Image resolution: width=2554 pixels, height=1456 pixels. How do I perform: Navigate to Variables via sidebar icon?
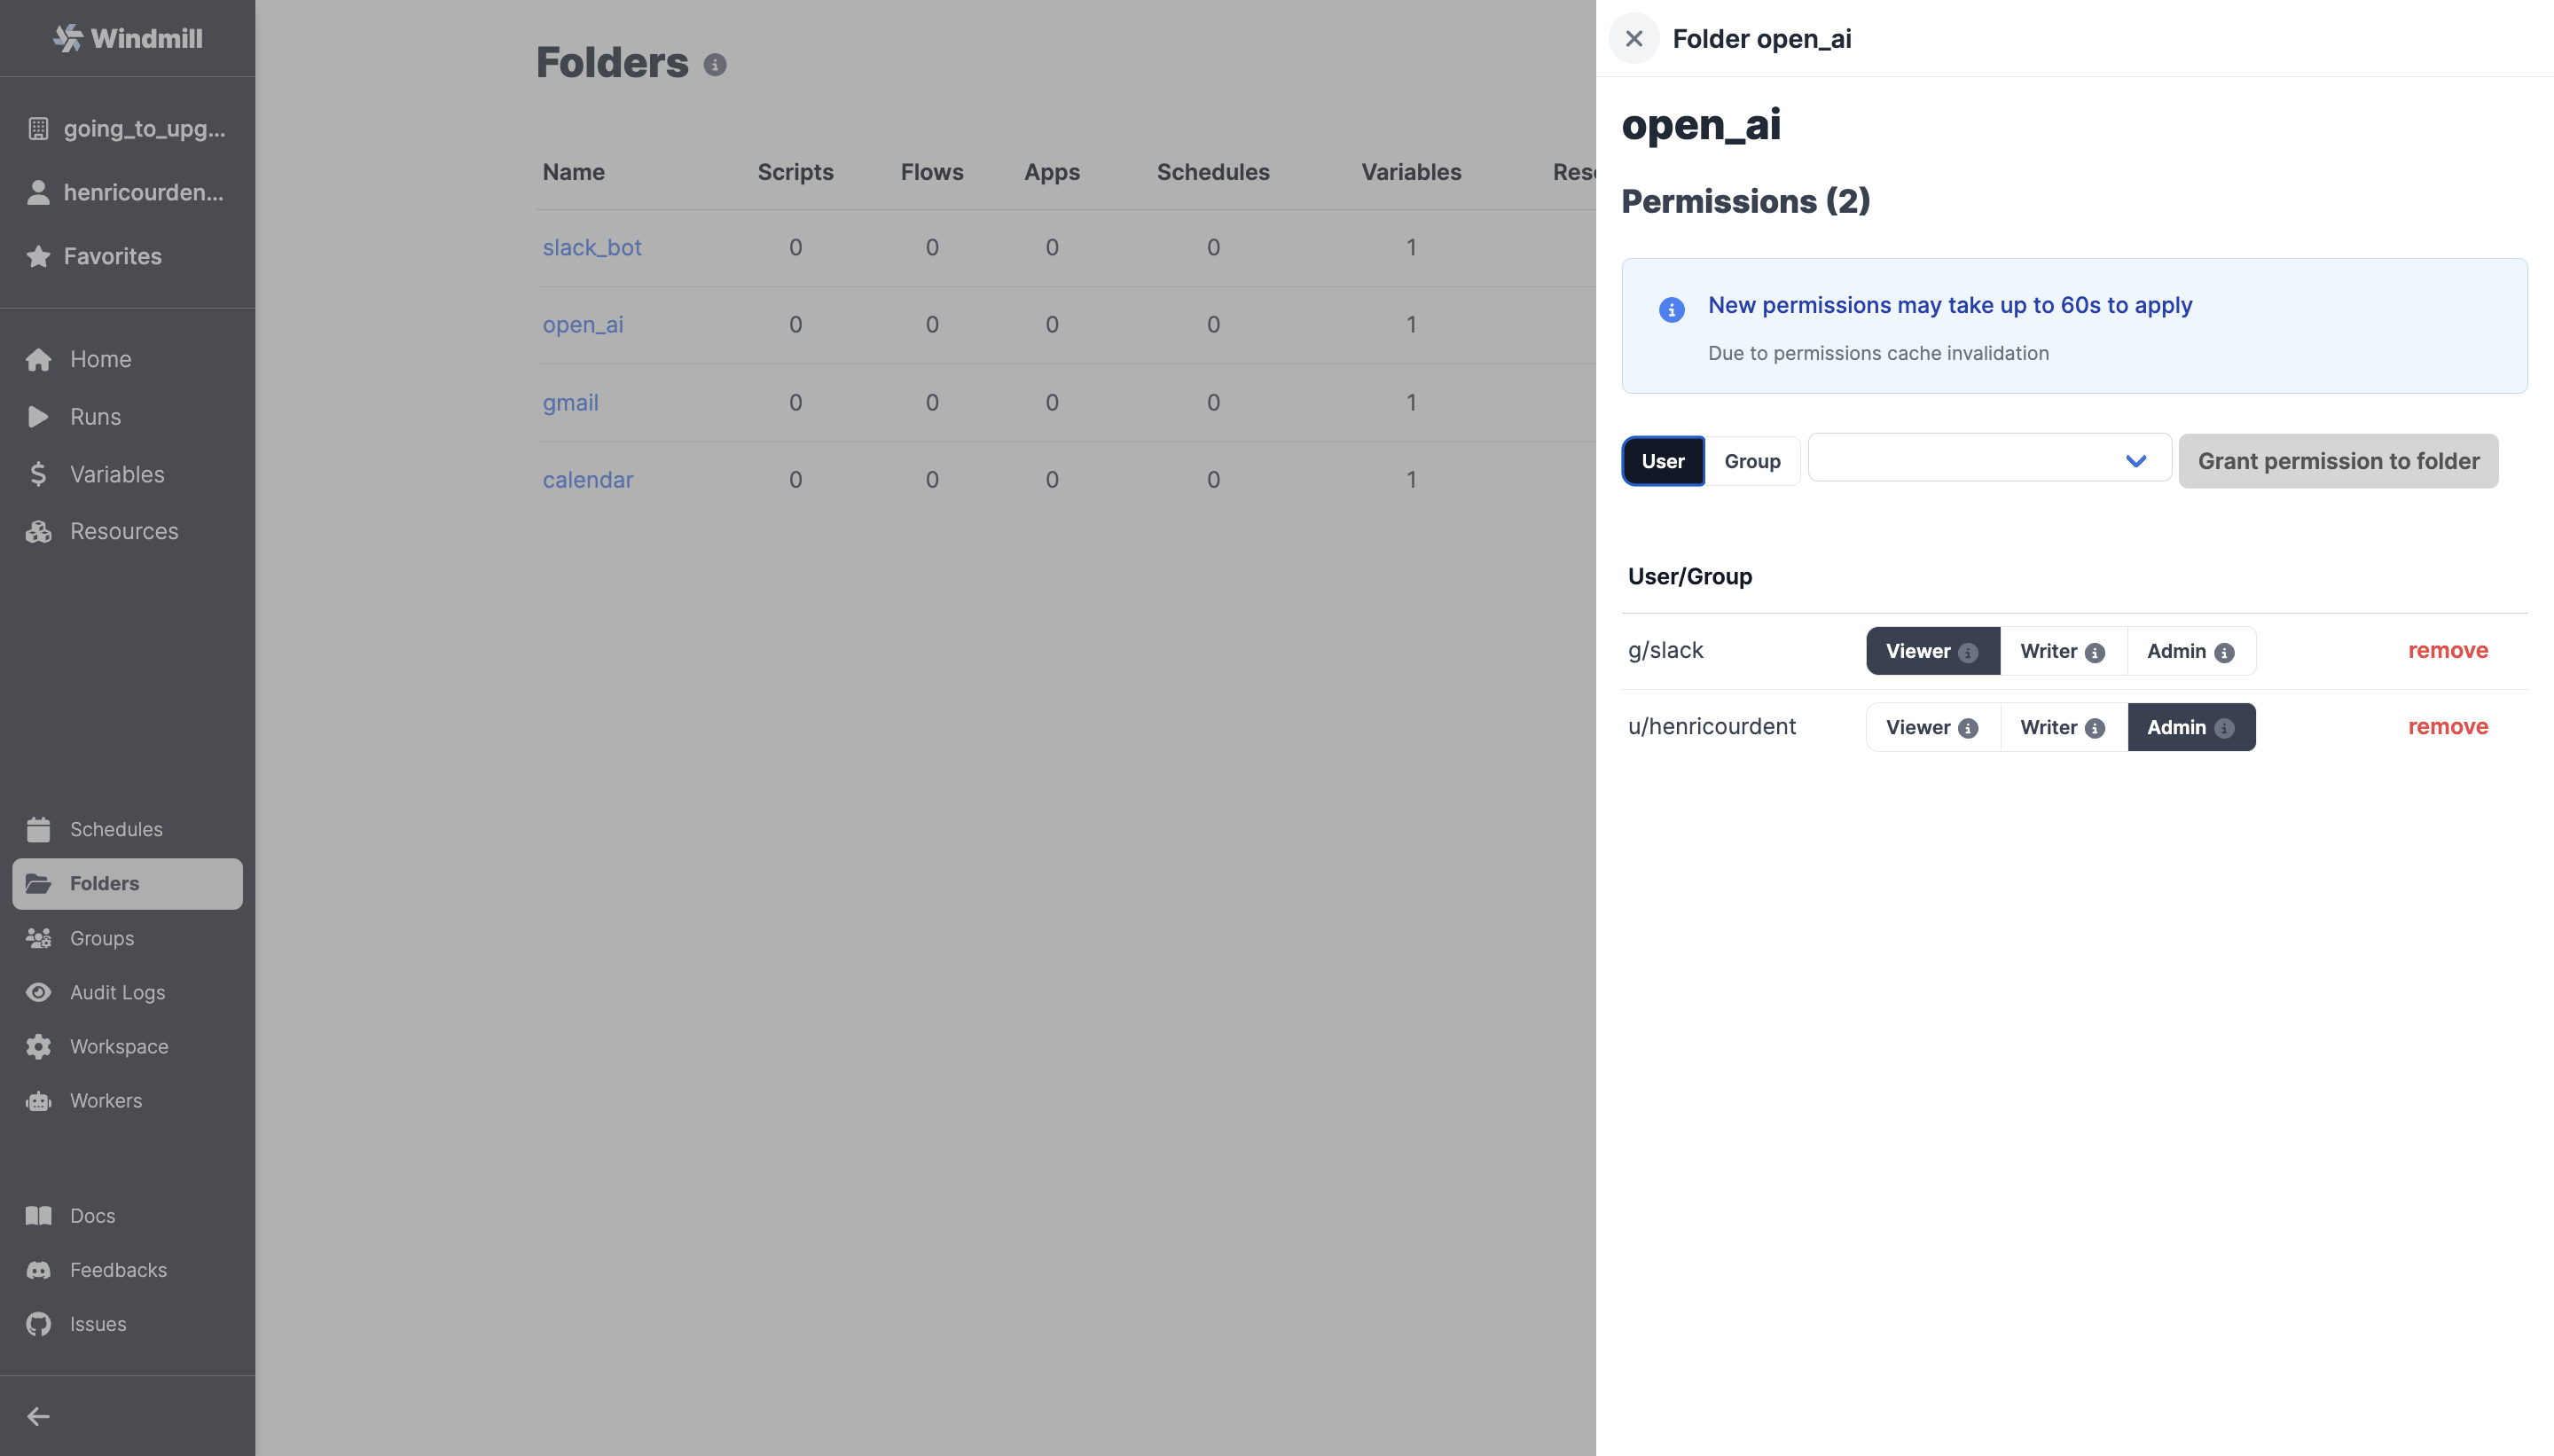click(39, 474)
